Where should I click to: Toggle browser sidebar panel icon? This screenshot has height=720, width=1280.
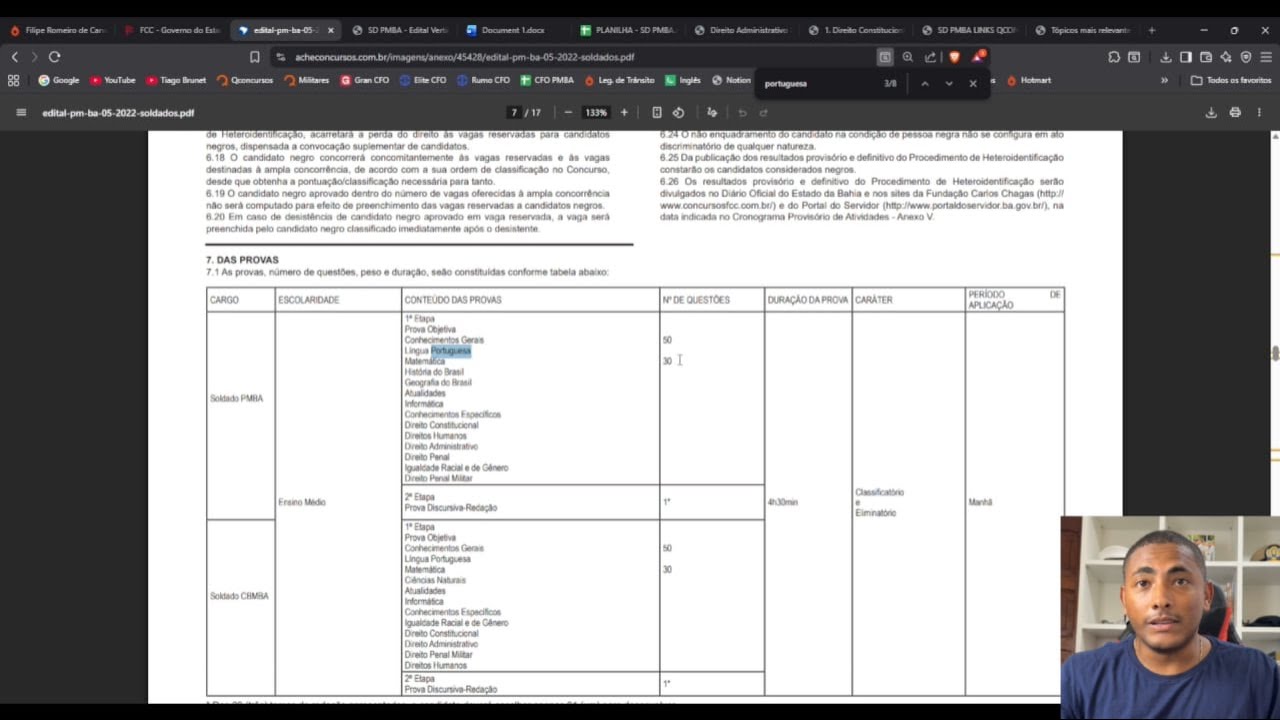point(1186,57)
